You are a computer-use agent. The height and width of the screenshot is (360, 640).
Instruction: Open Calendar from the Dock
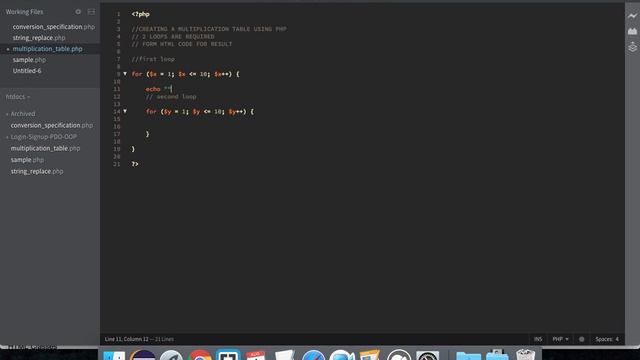(x=256, y=355)
